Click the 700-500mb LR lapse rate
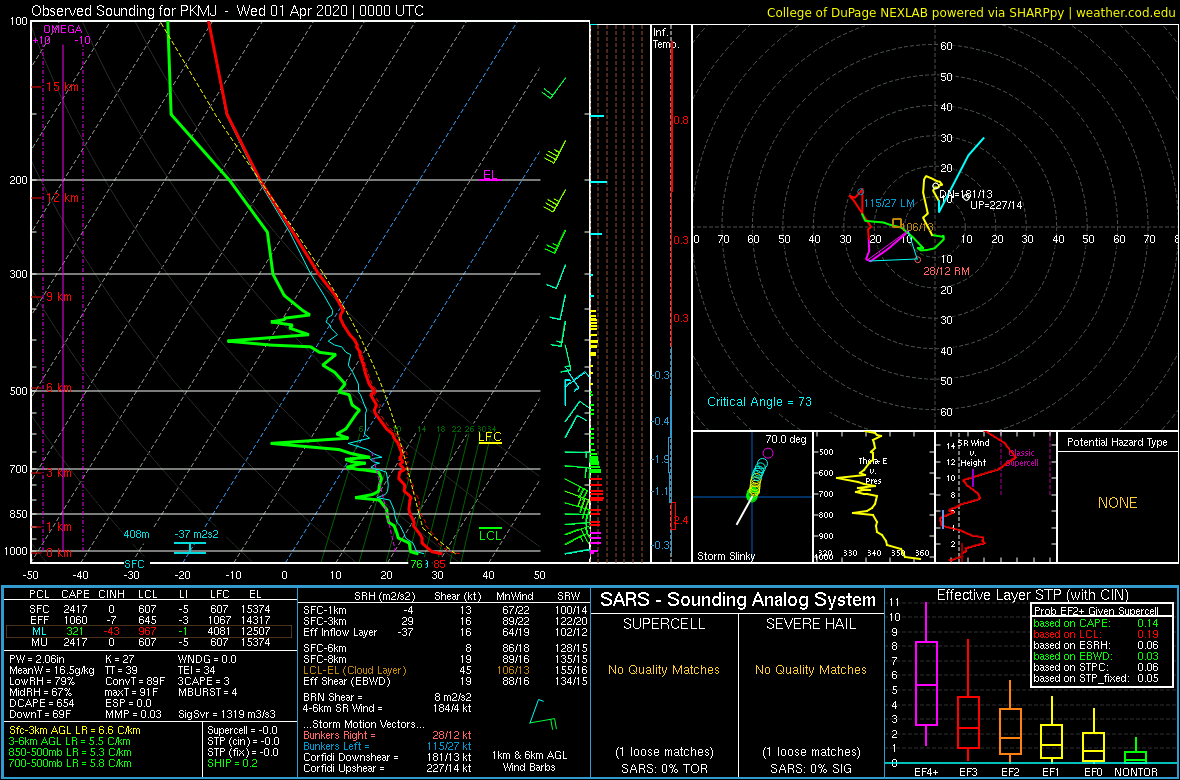Screen dimensions: 1180x780 pos(69,763)
